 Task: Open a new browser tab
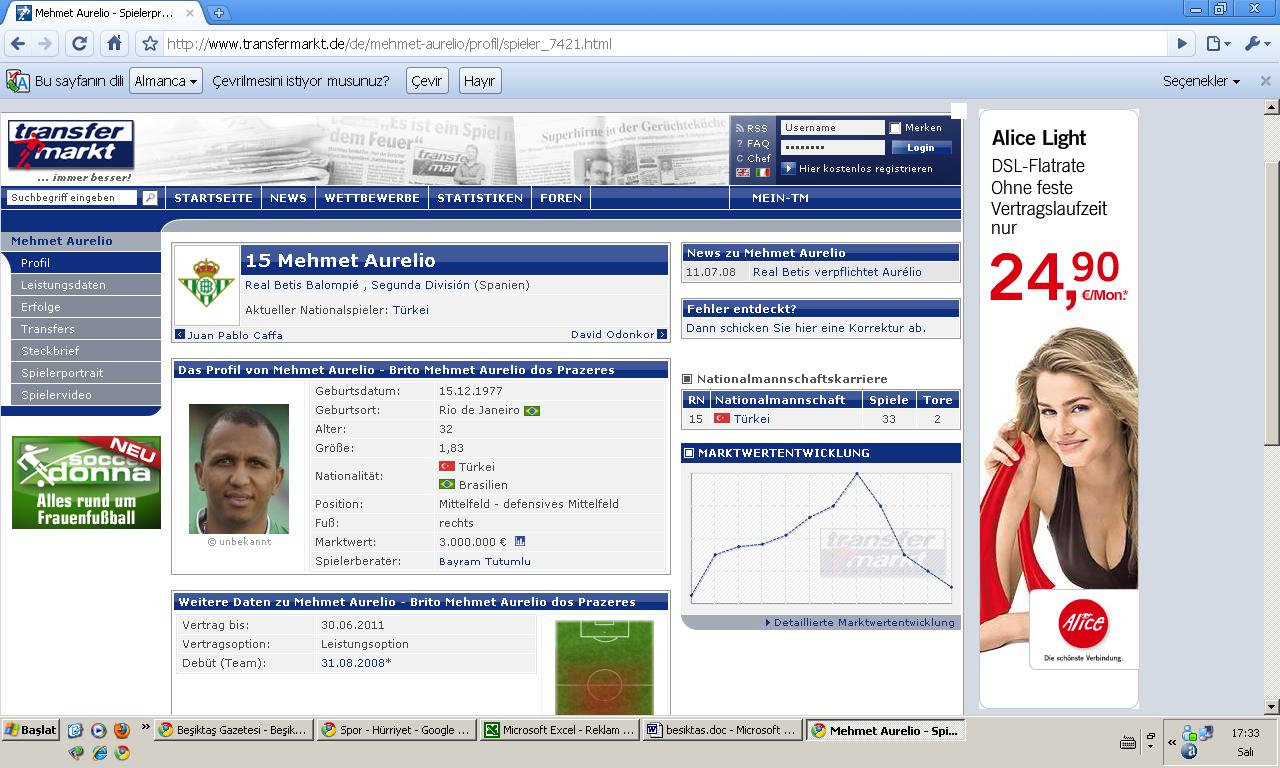tap(218, 13)
